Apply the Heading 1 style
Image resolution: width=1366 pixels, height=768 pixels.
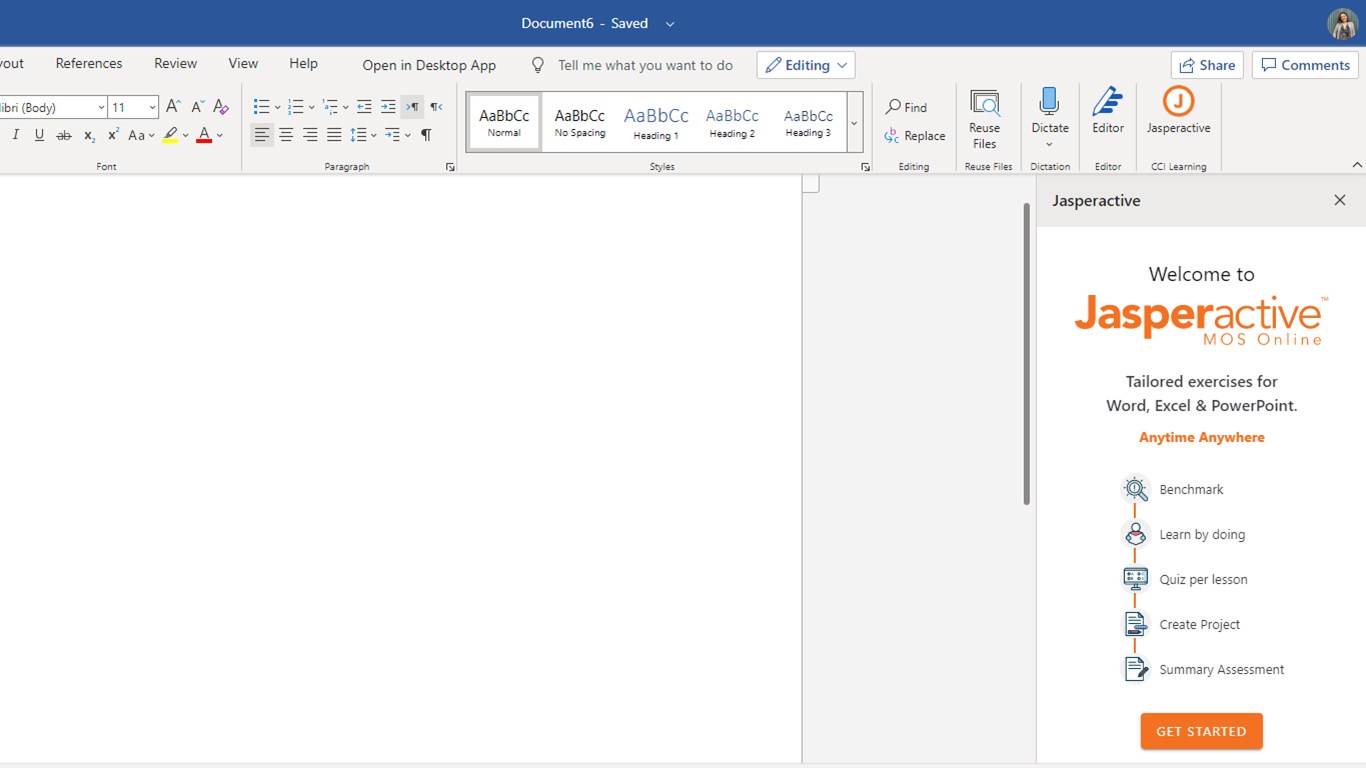656,122
